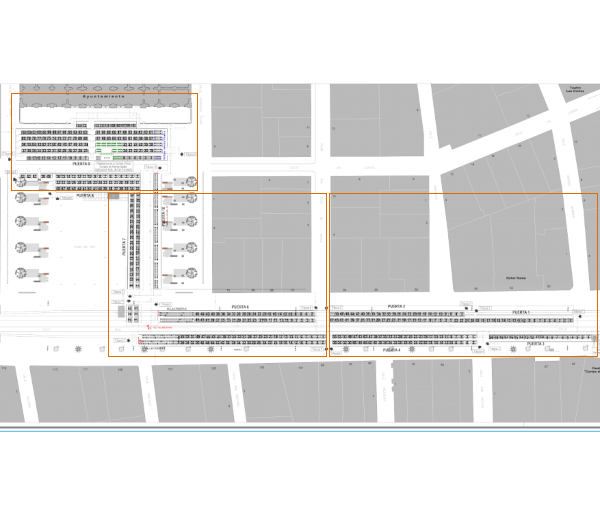Click the PUERTA 1 gate label
This screenshot has width=600, height=513.
521,312
